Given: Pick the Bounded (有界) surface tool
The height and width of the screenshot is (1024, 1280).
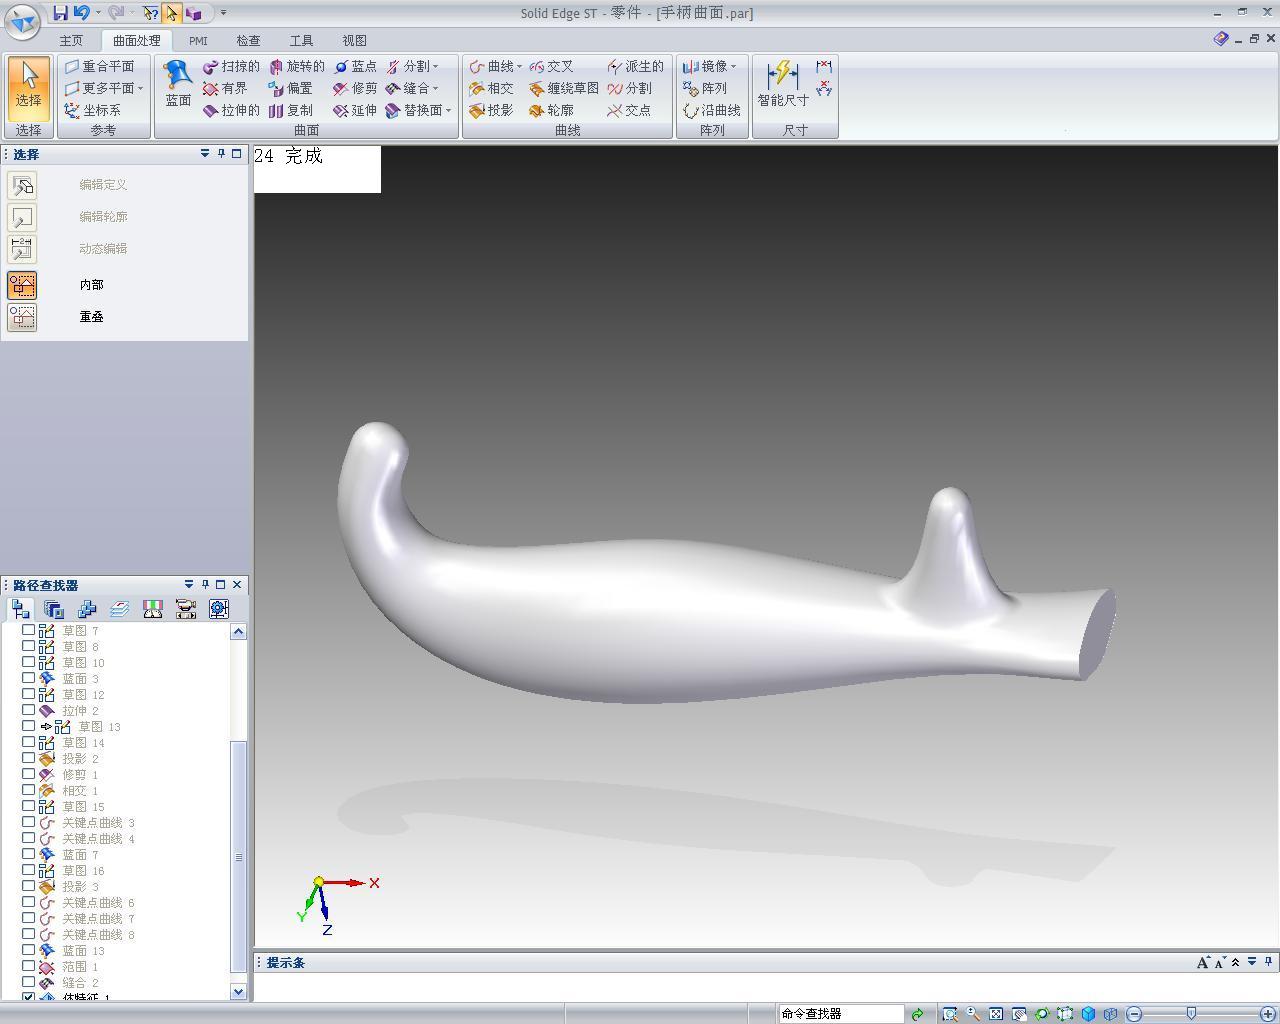Looking at the screenshot, I should pyautogui.click(x=225, y=88).
